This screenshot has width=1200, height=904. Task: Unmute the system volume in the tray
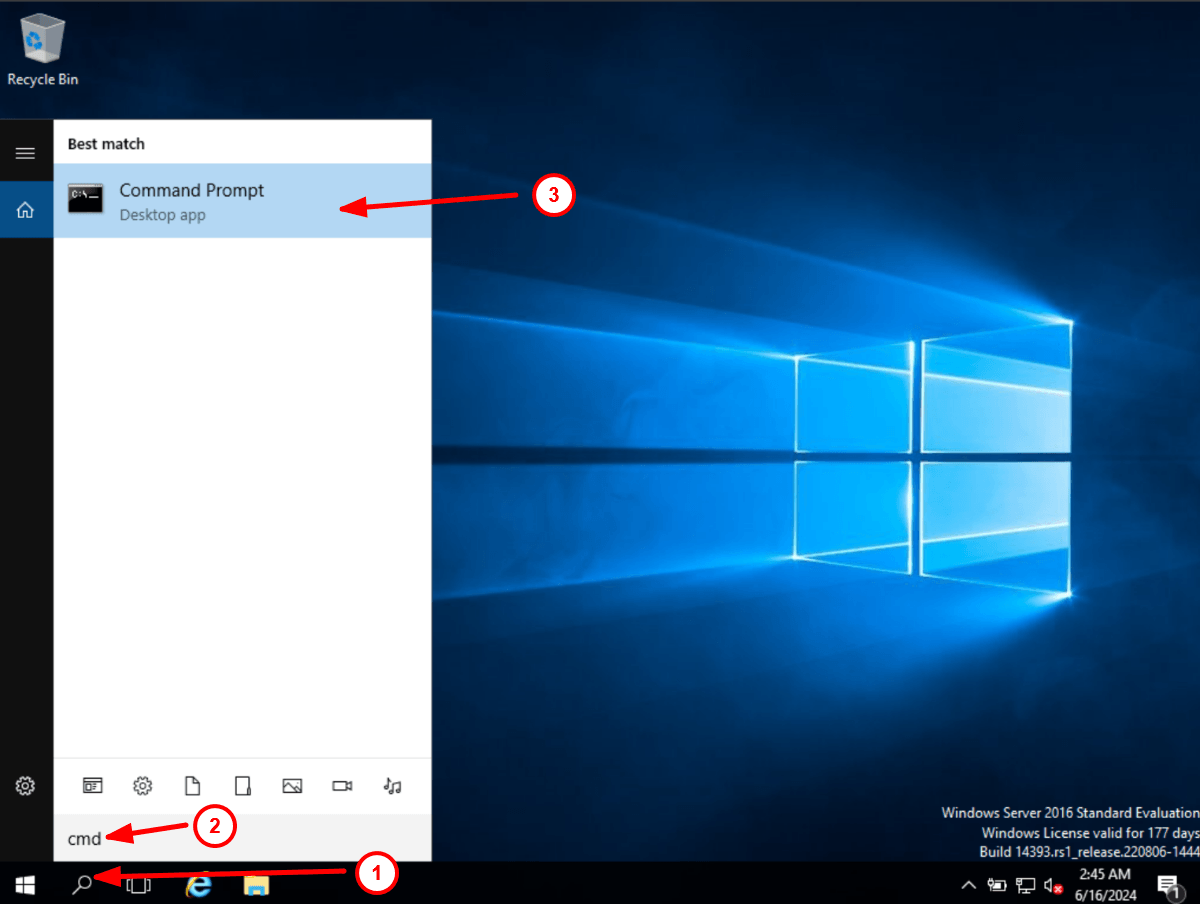[1053, 885]
